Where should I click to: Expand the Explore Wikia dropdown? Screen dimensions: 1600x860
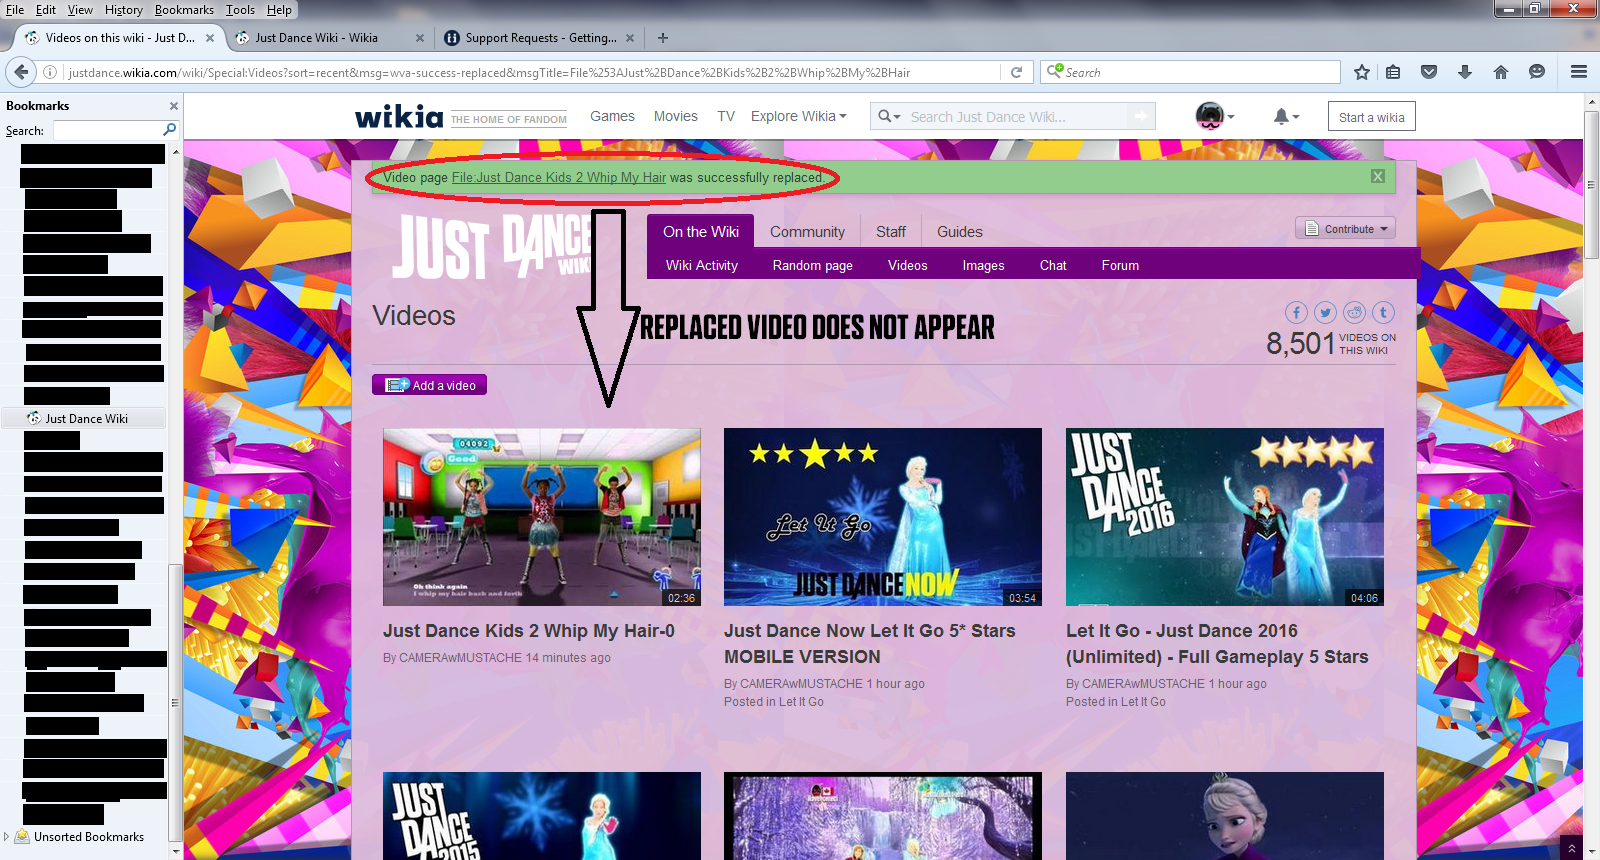coord(798,117)
